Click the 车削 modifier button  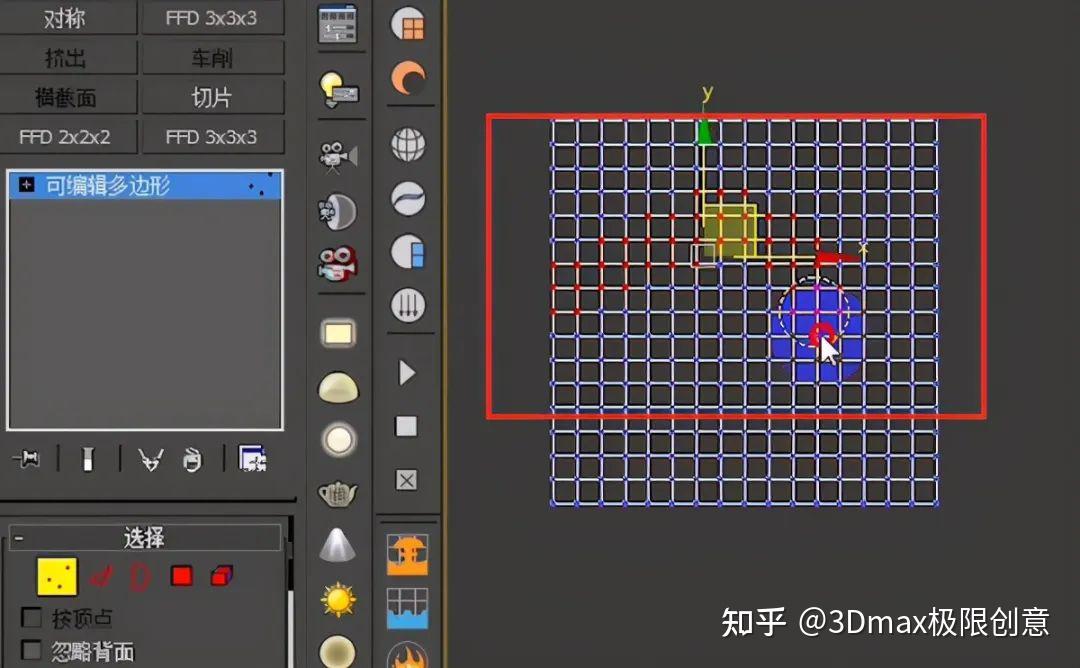pos(213,57)
